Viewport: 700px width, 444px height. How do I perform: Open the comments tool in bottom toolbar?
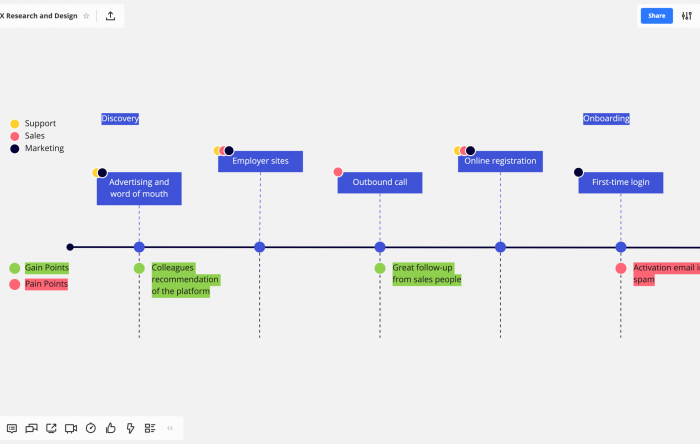point(12,428)
